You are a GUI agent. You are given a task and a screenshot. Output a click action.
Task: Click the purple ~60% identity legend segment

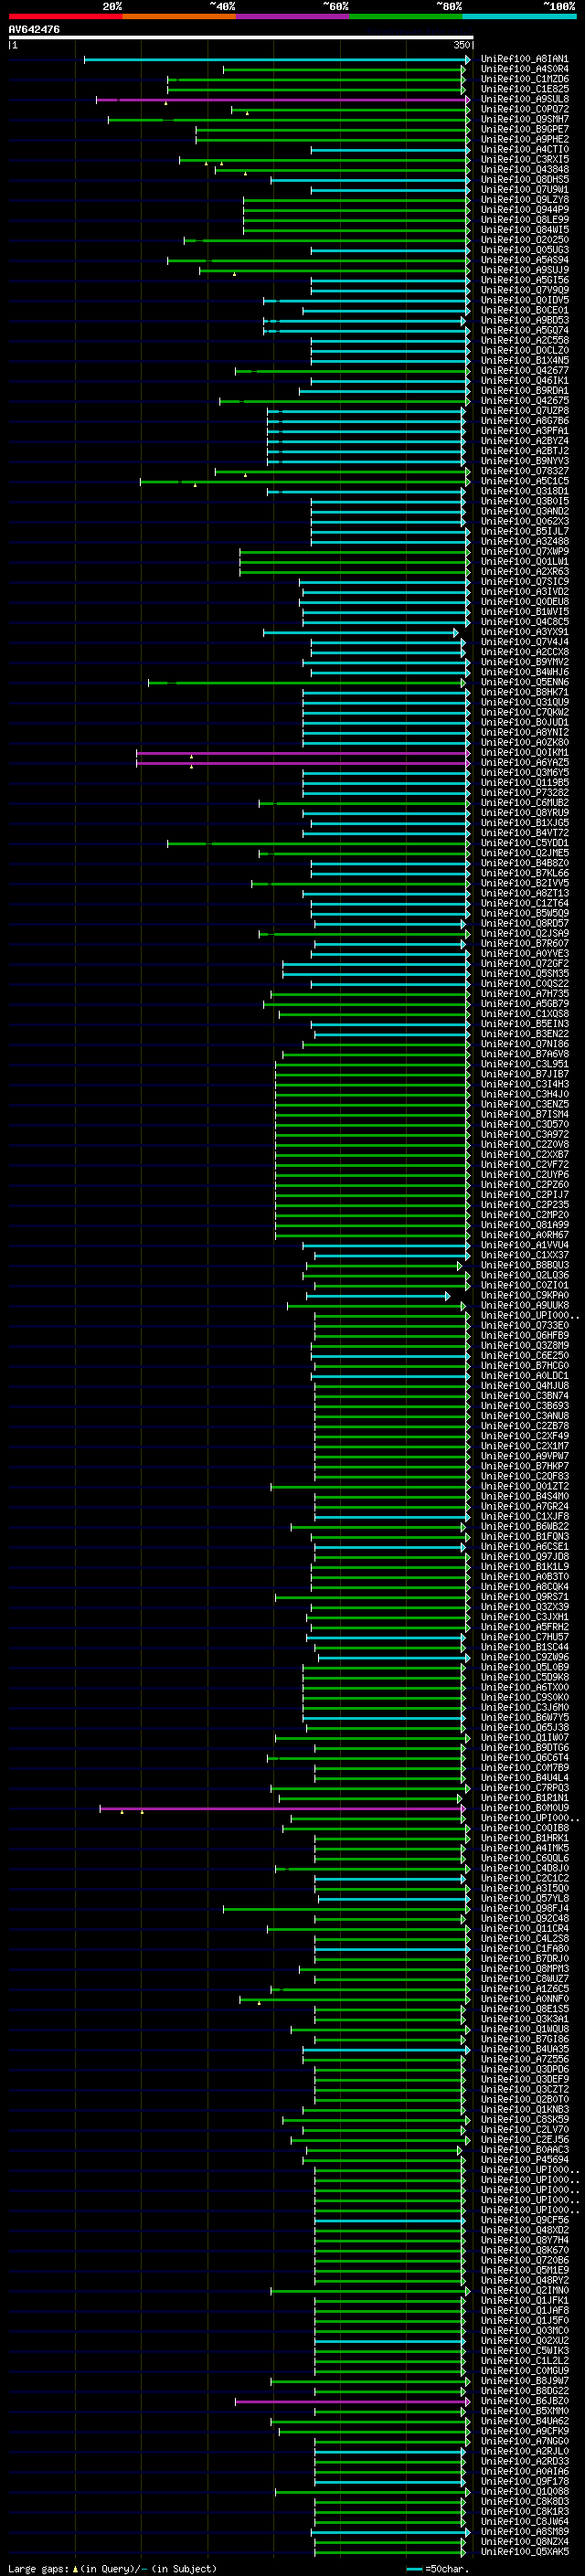pyautogui.click(x=292, y=17)
